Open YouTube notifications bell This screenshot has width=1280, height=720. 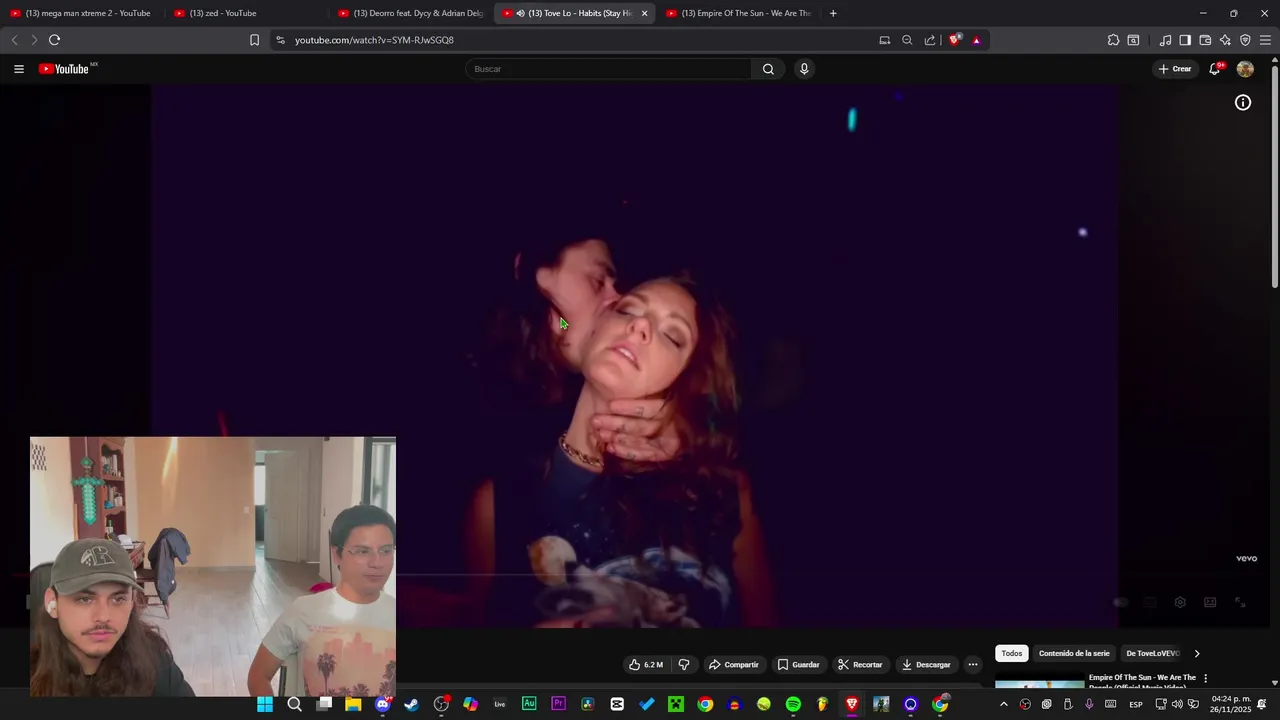point(1215,69)
